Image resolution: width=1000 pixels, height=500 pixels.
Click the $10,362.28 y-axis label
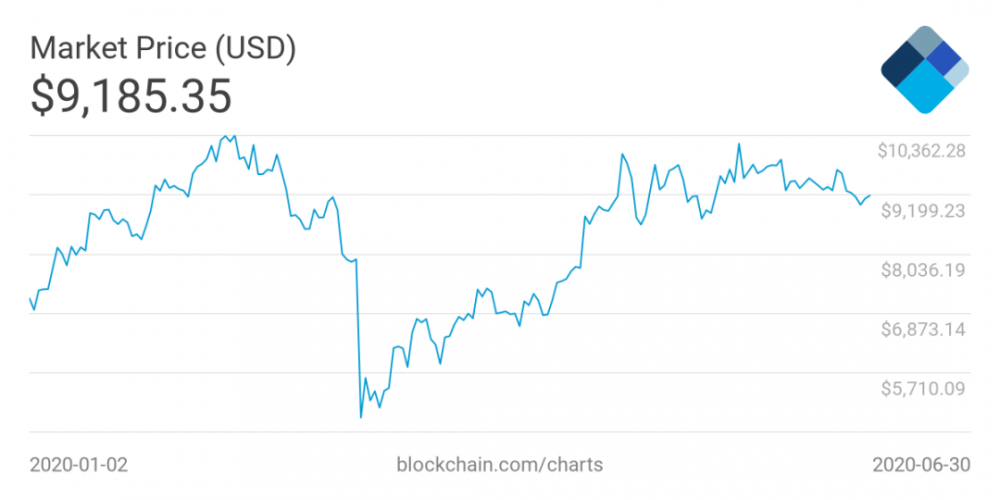coord(922,151)
